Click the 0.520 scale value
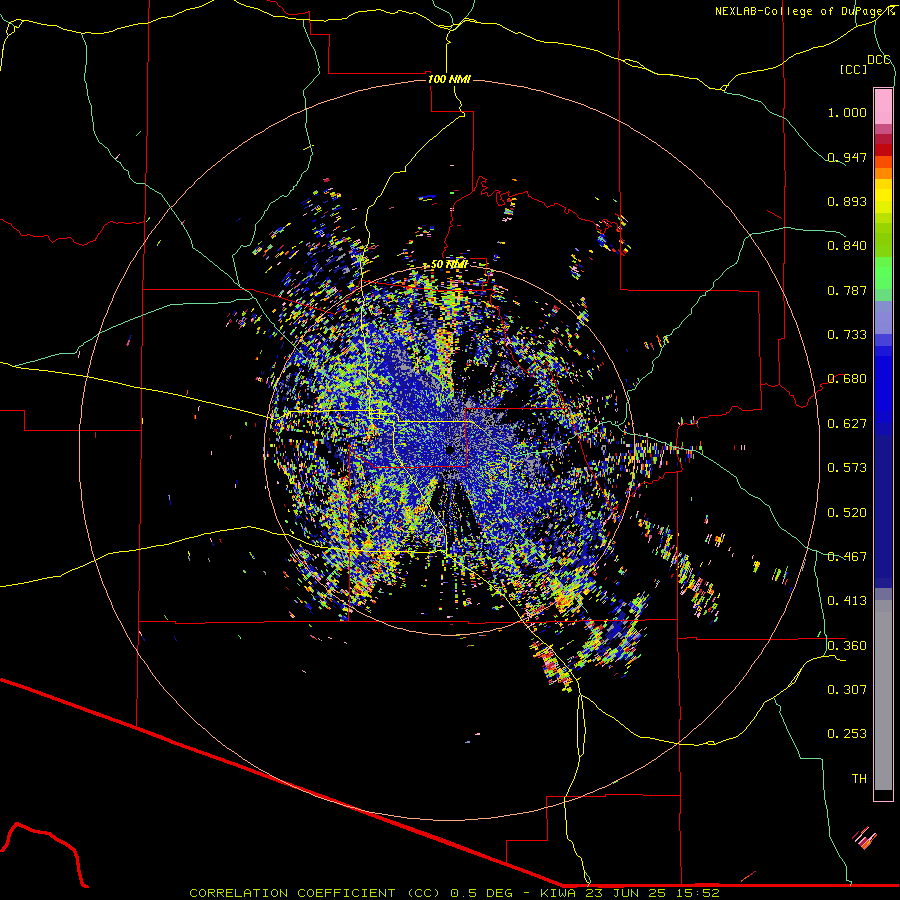 click(847, 513)
